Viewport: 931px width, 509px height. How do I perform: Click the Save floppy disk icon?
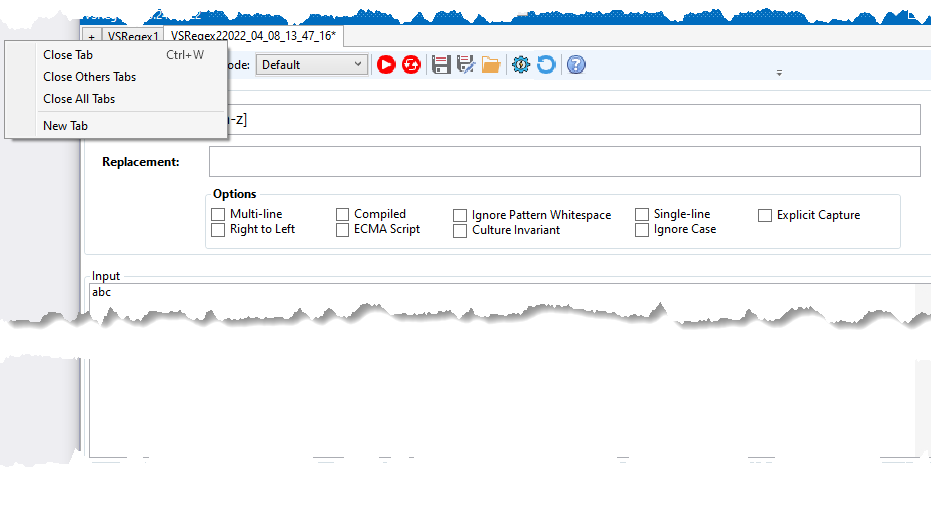441,65
